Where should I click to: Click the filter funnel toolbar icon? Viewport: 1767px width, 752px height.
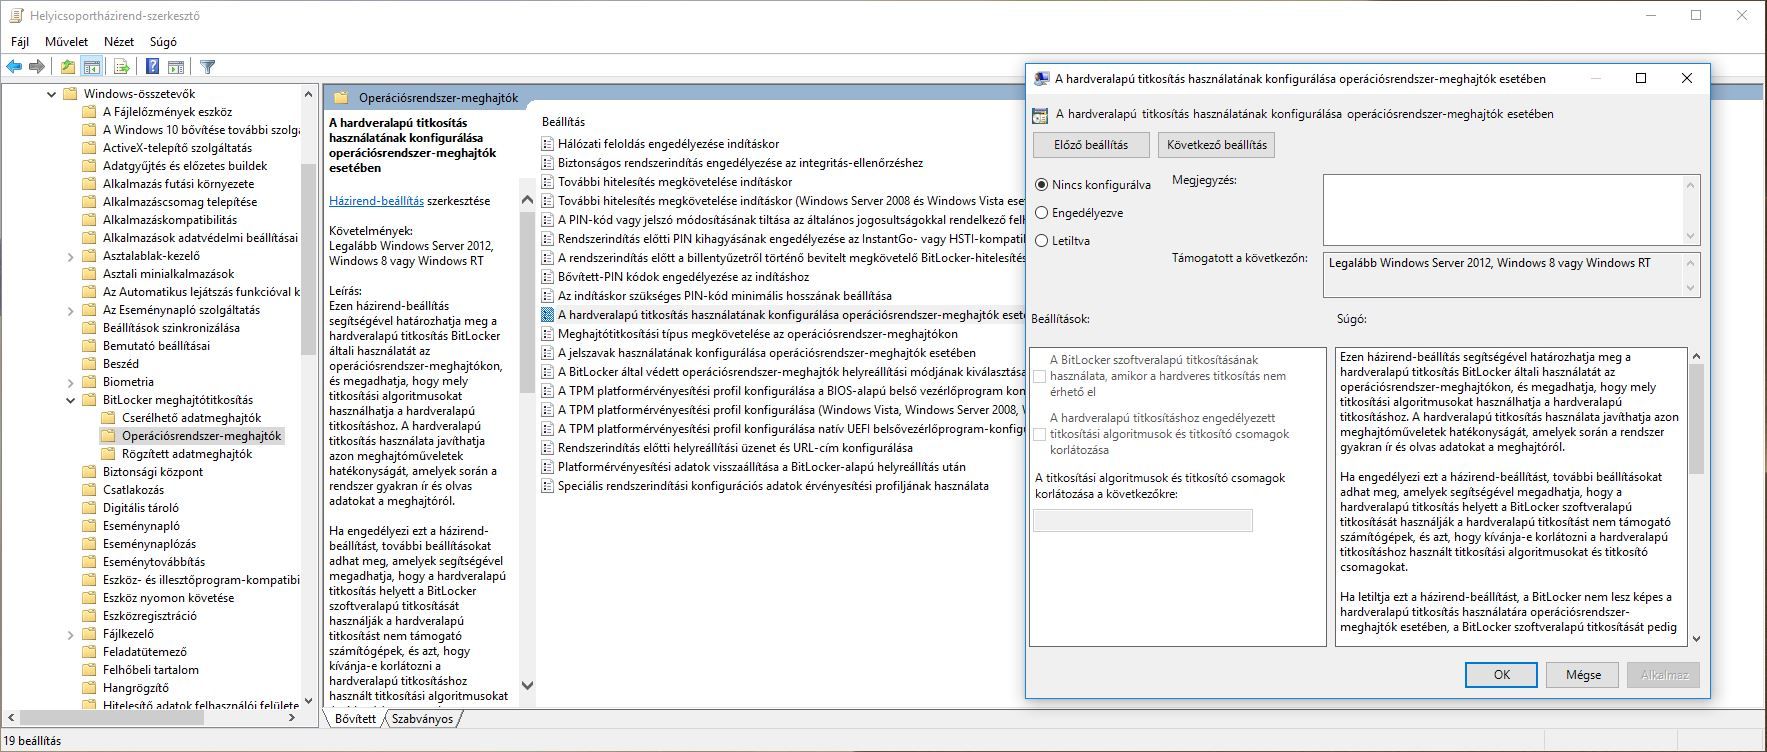[207, 67]
